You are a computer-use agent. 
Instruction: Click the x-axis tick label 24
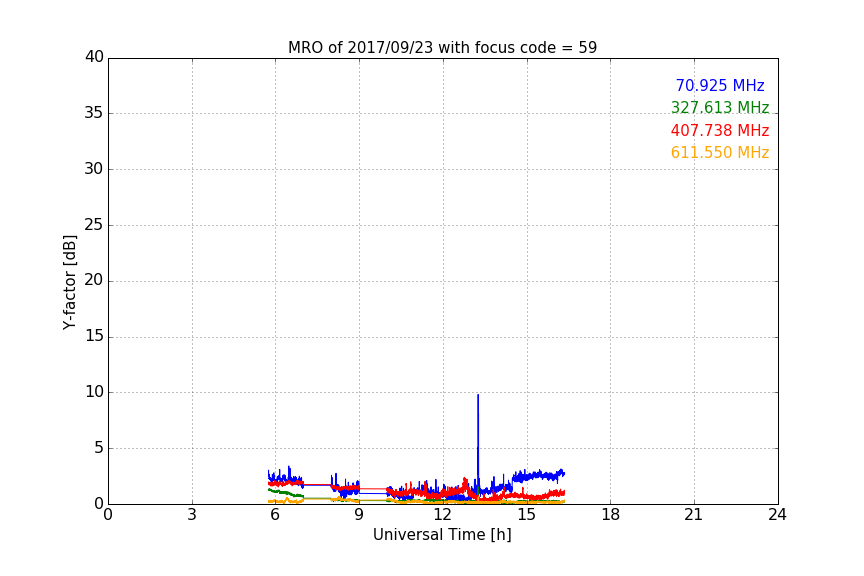[778, 515]
